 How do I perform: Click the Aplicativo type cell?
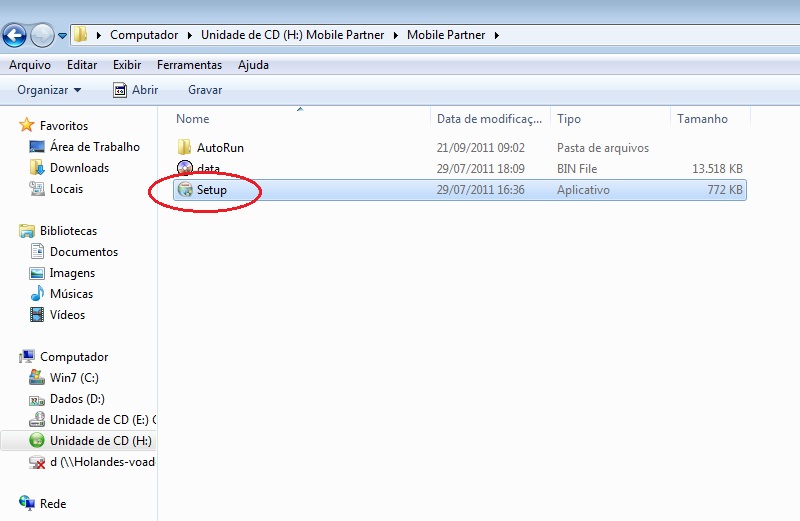point(583,189)
